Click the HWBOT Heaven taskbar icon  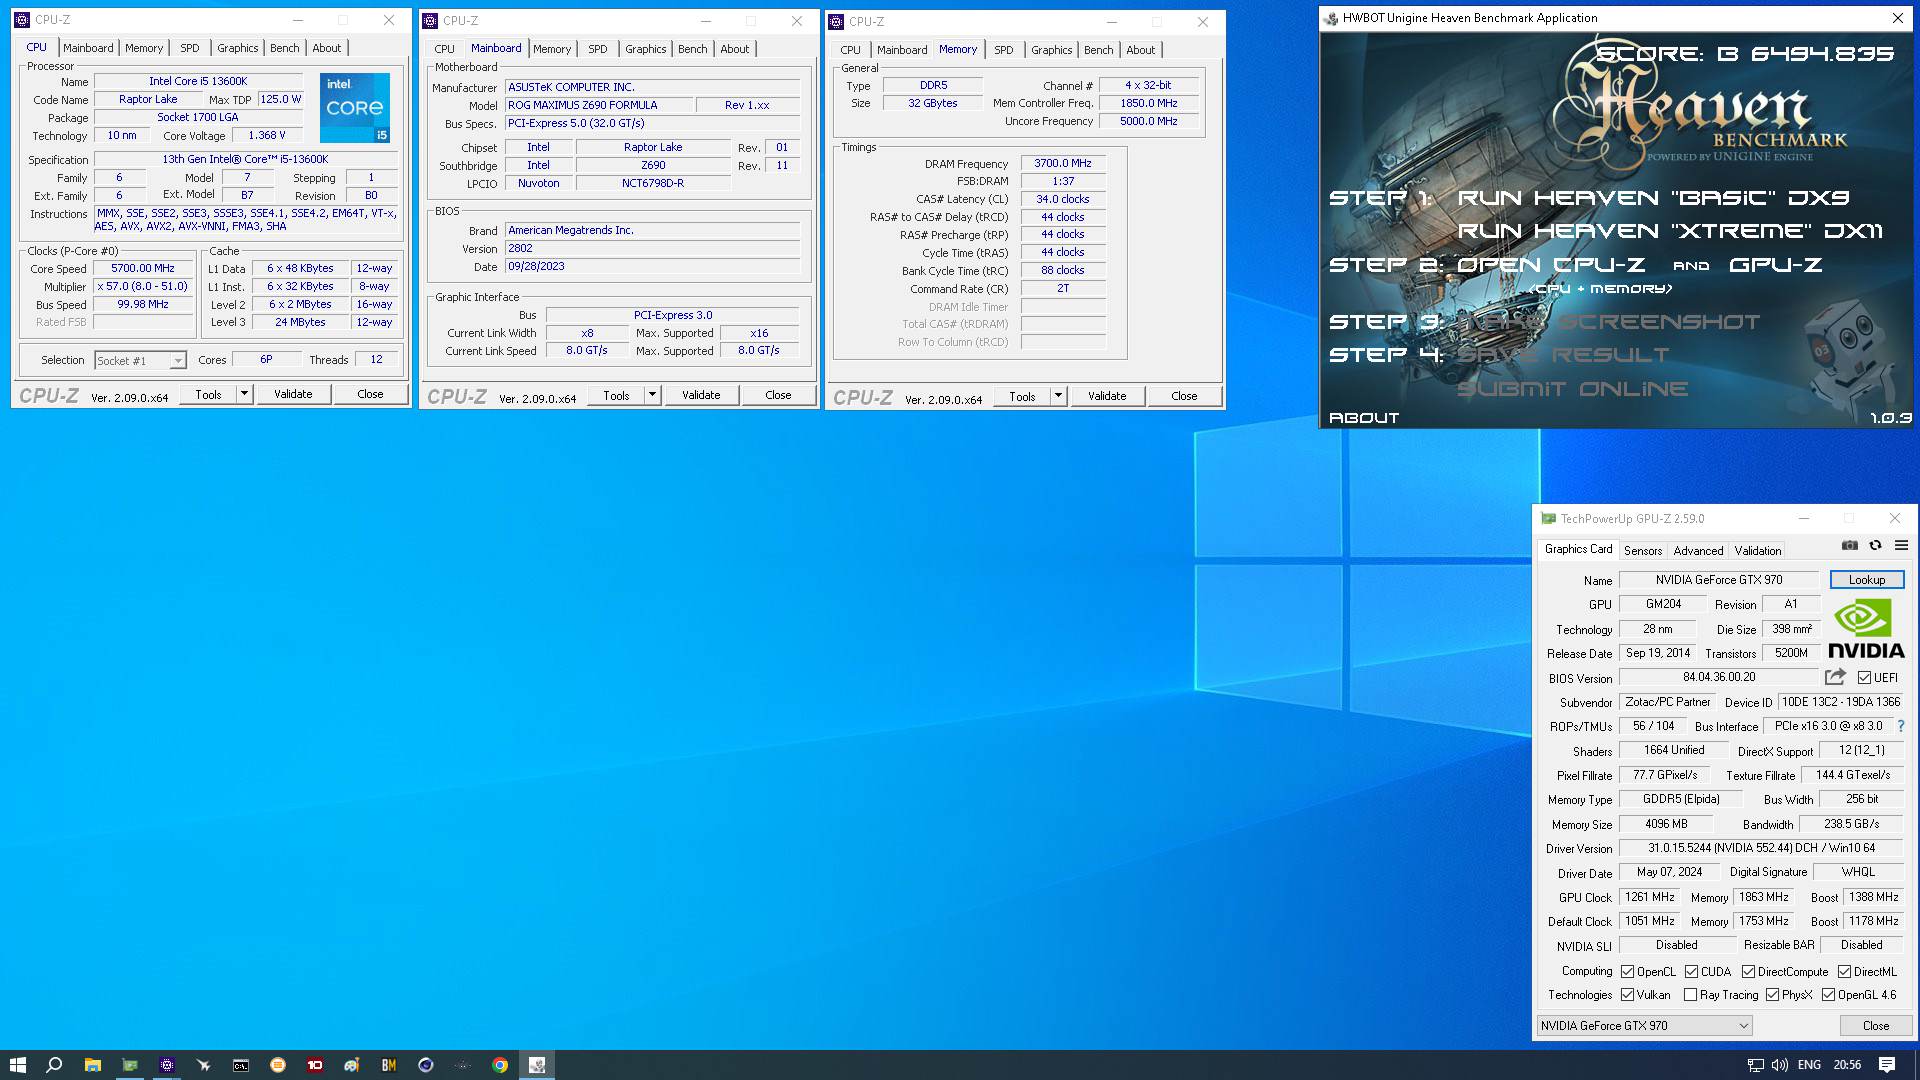pyautogui.click(x=537, y=1065)
